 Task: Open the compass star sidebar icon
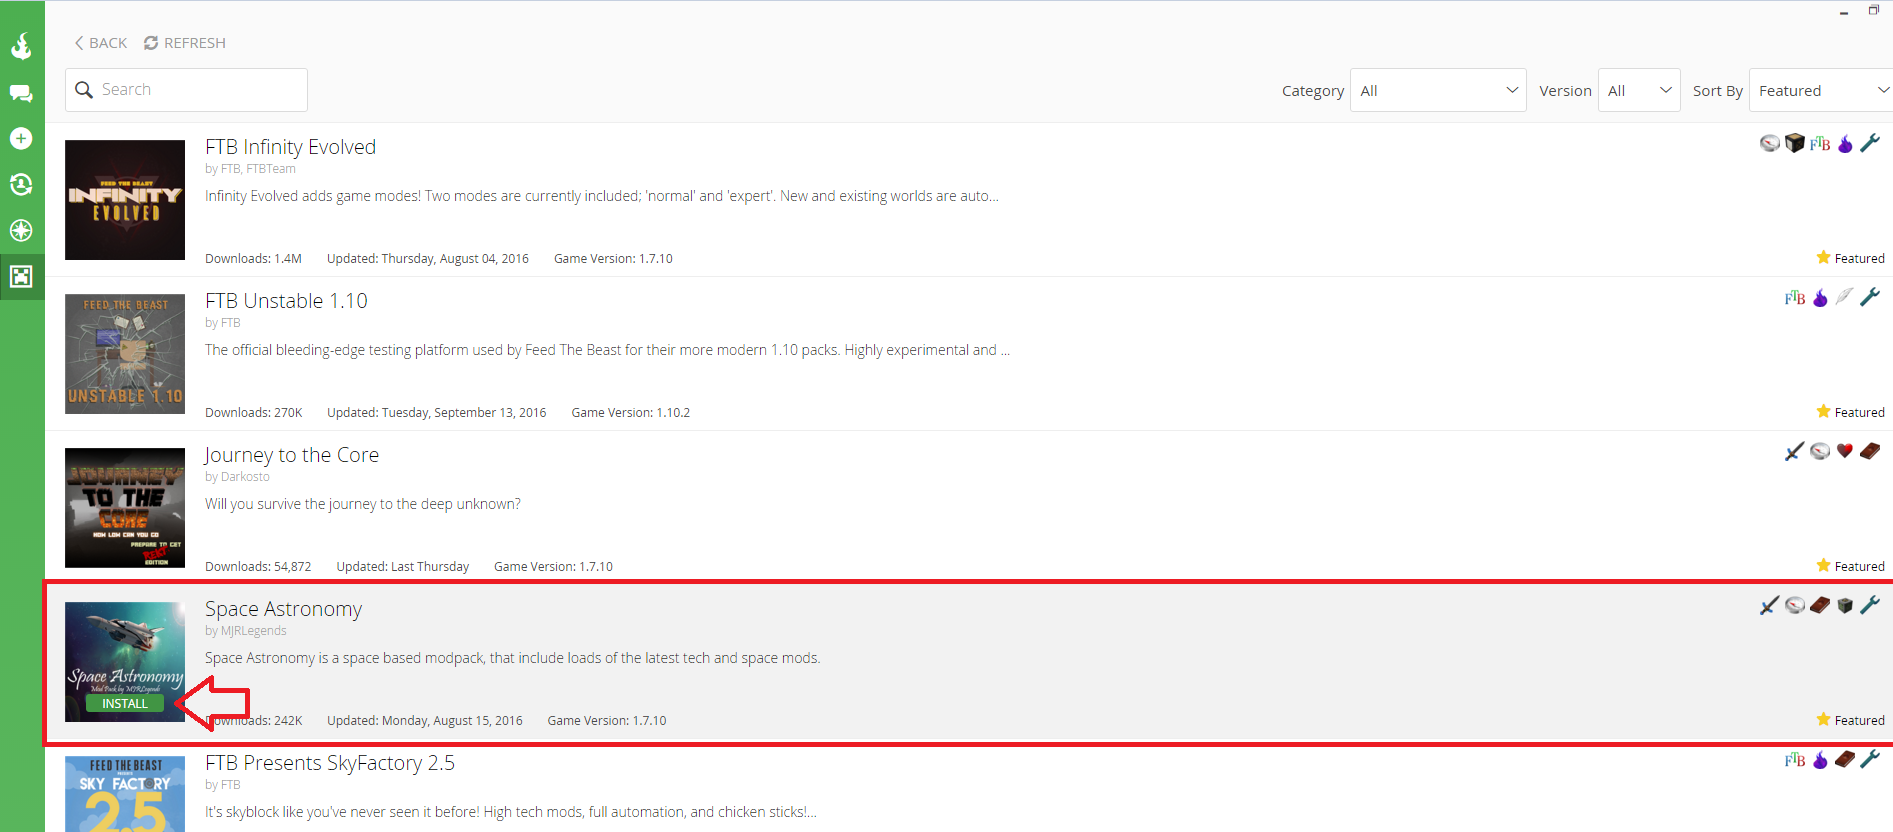(x=21, y=230)
